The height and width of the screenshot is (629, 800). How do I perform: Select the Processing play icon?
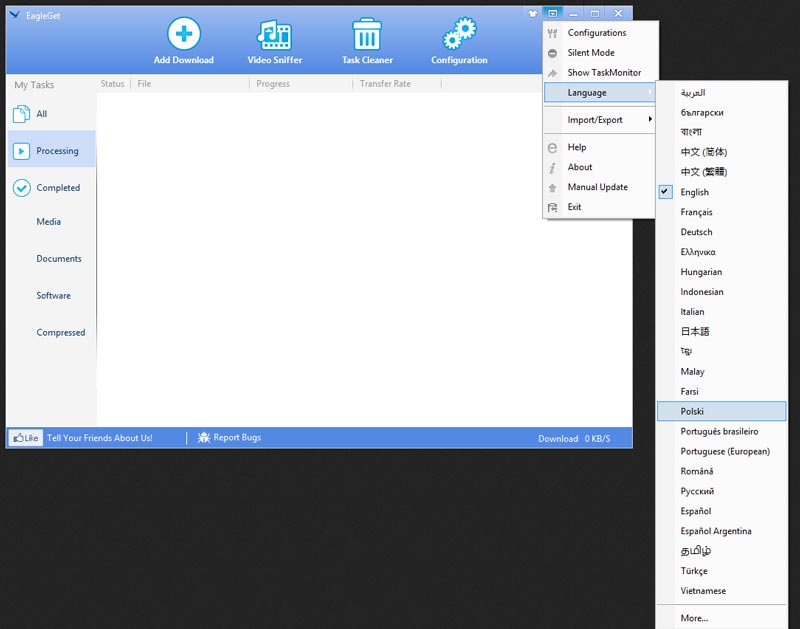(x=21, y=151)
